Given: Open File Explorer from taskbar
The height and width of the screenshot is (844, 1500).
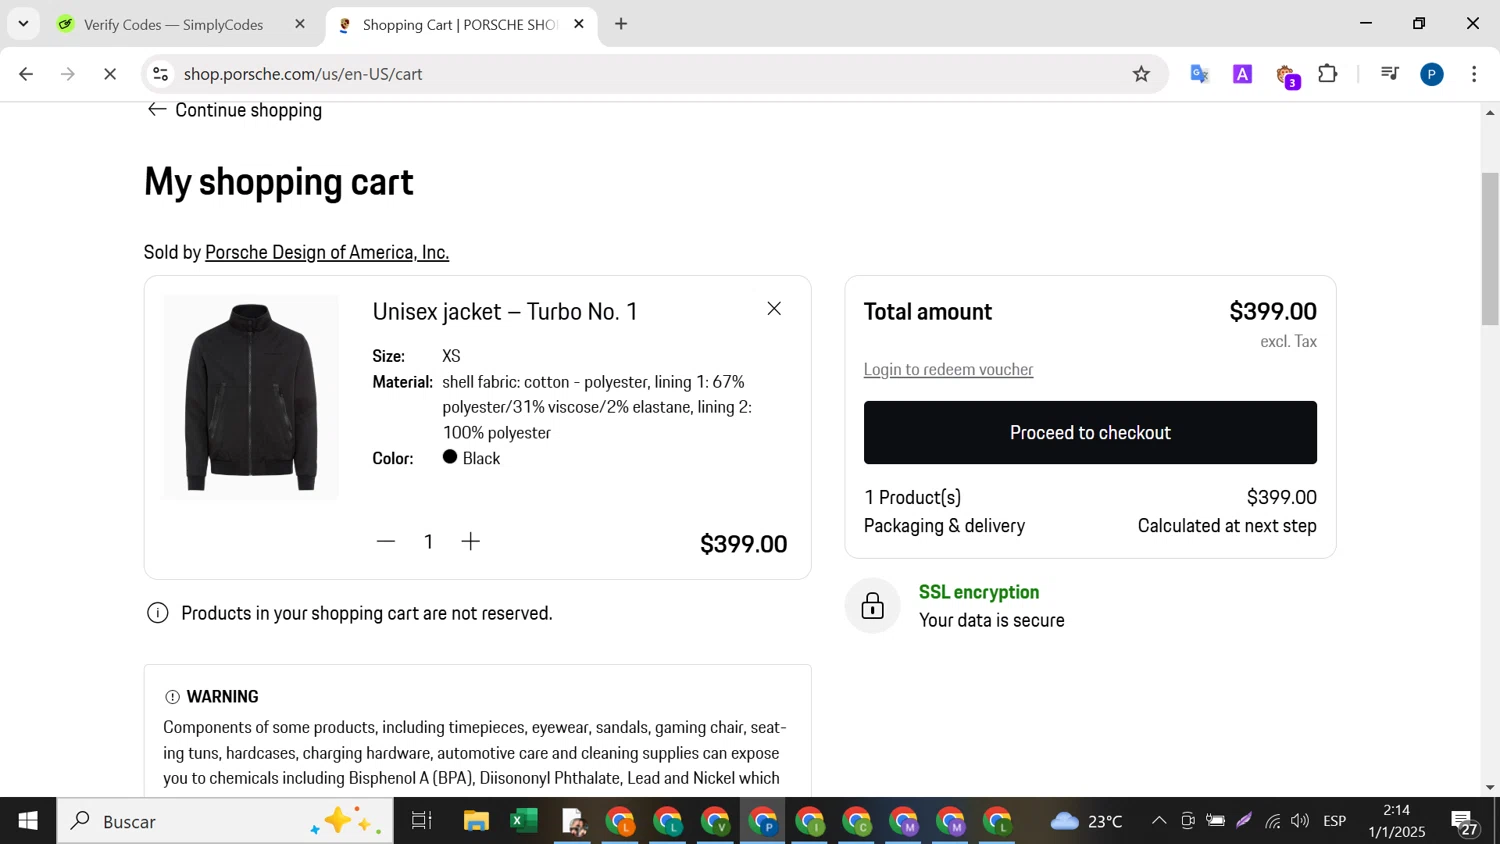Looking at the screenshot, I should click(x=476, y=821).
